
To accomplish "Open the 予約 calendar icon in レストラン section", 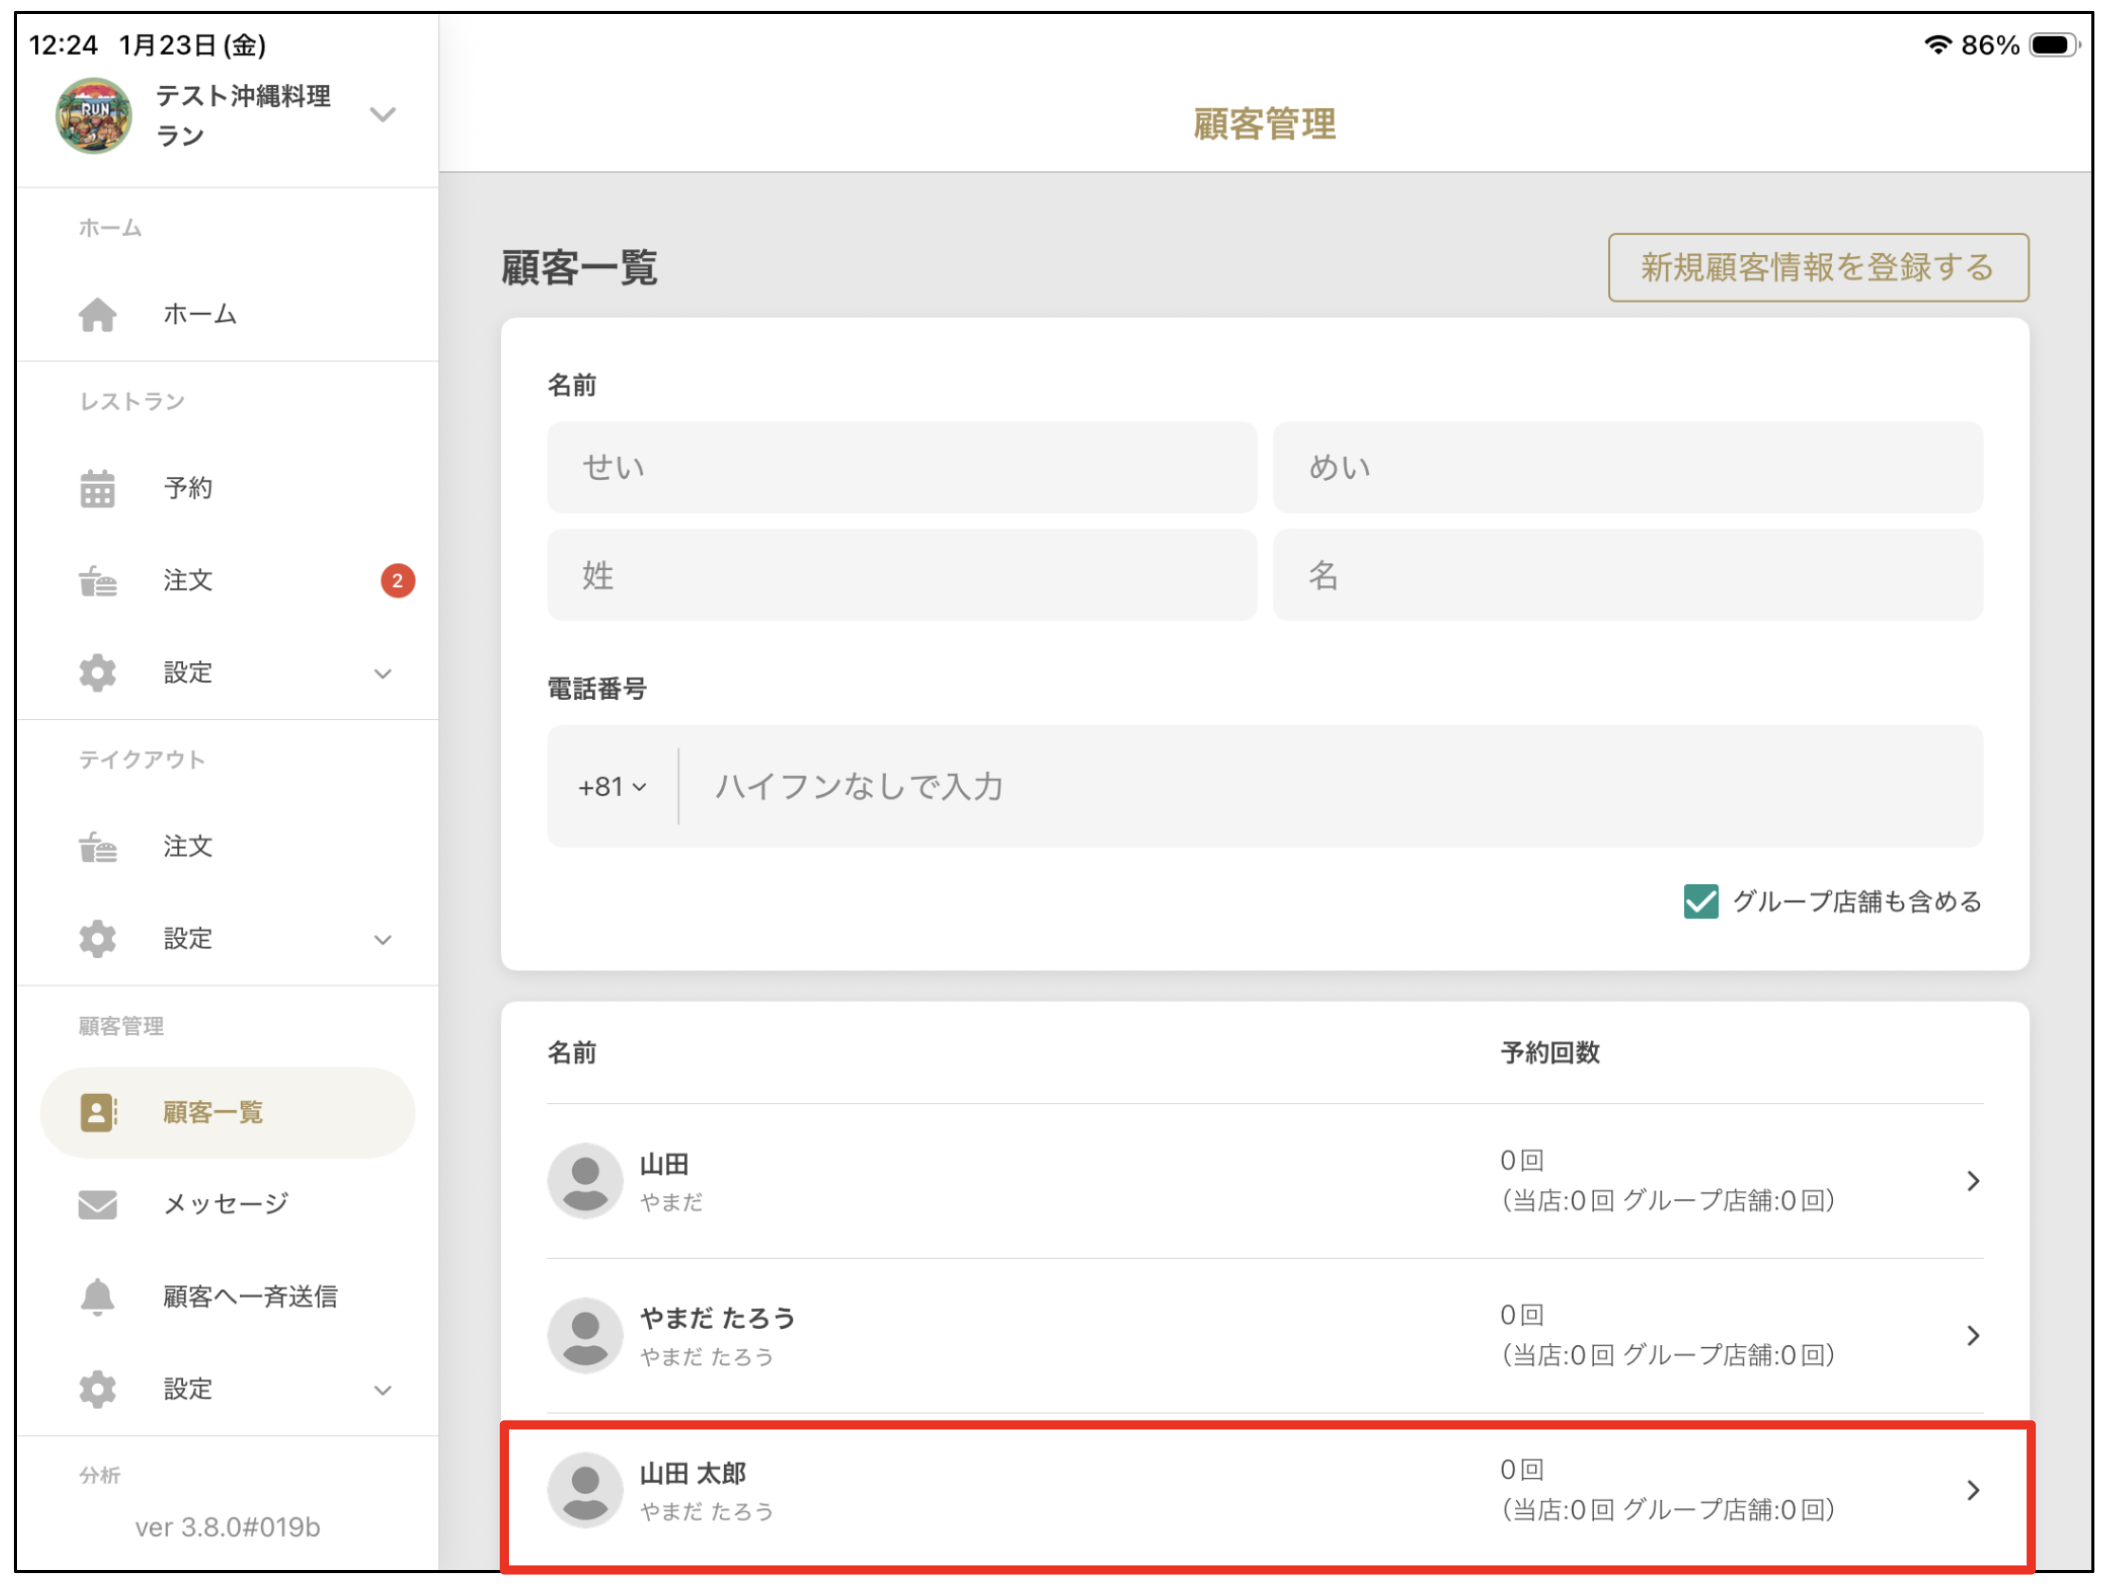I will pos(99,487).
